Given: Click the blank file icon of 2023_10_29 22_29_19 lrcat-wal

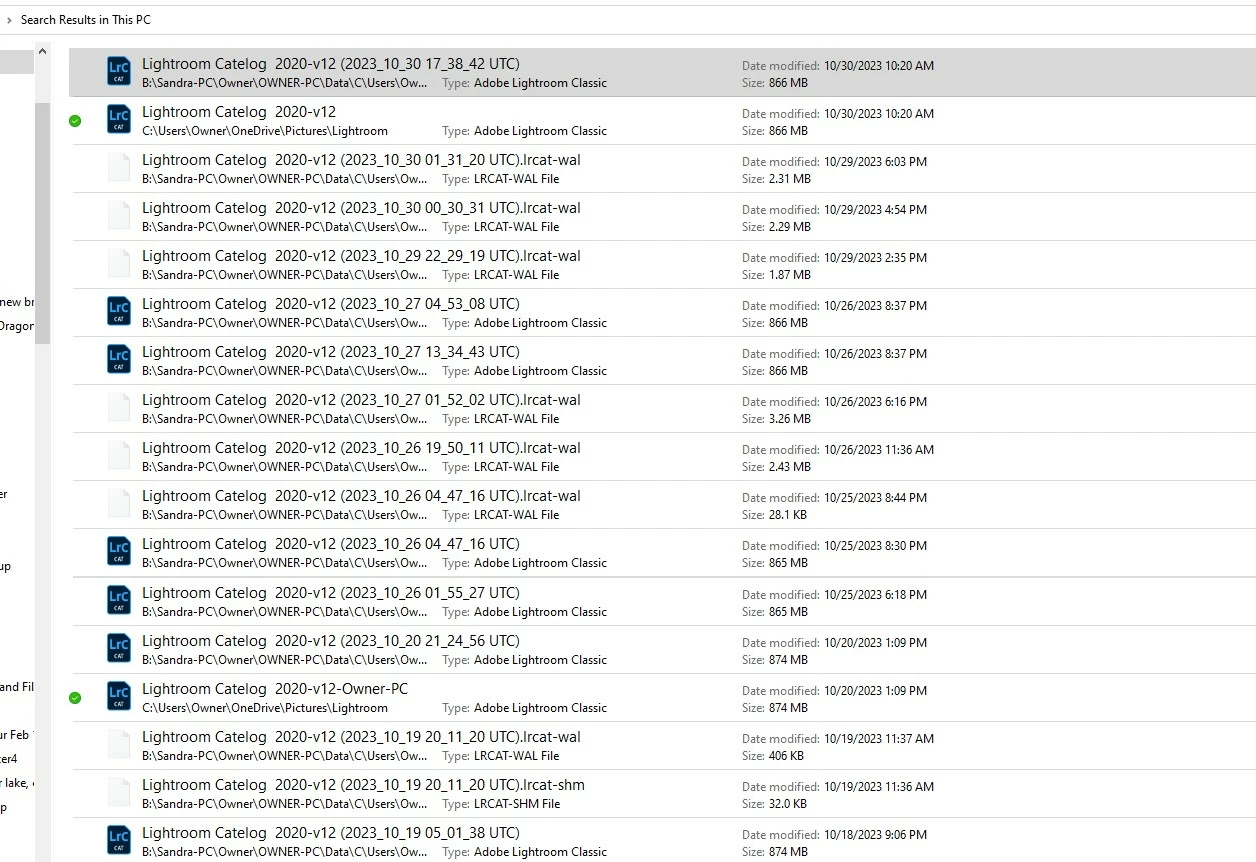Looking at the screenshot, I should point(119,264).
